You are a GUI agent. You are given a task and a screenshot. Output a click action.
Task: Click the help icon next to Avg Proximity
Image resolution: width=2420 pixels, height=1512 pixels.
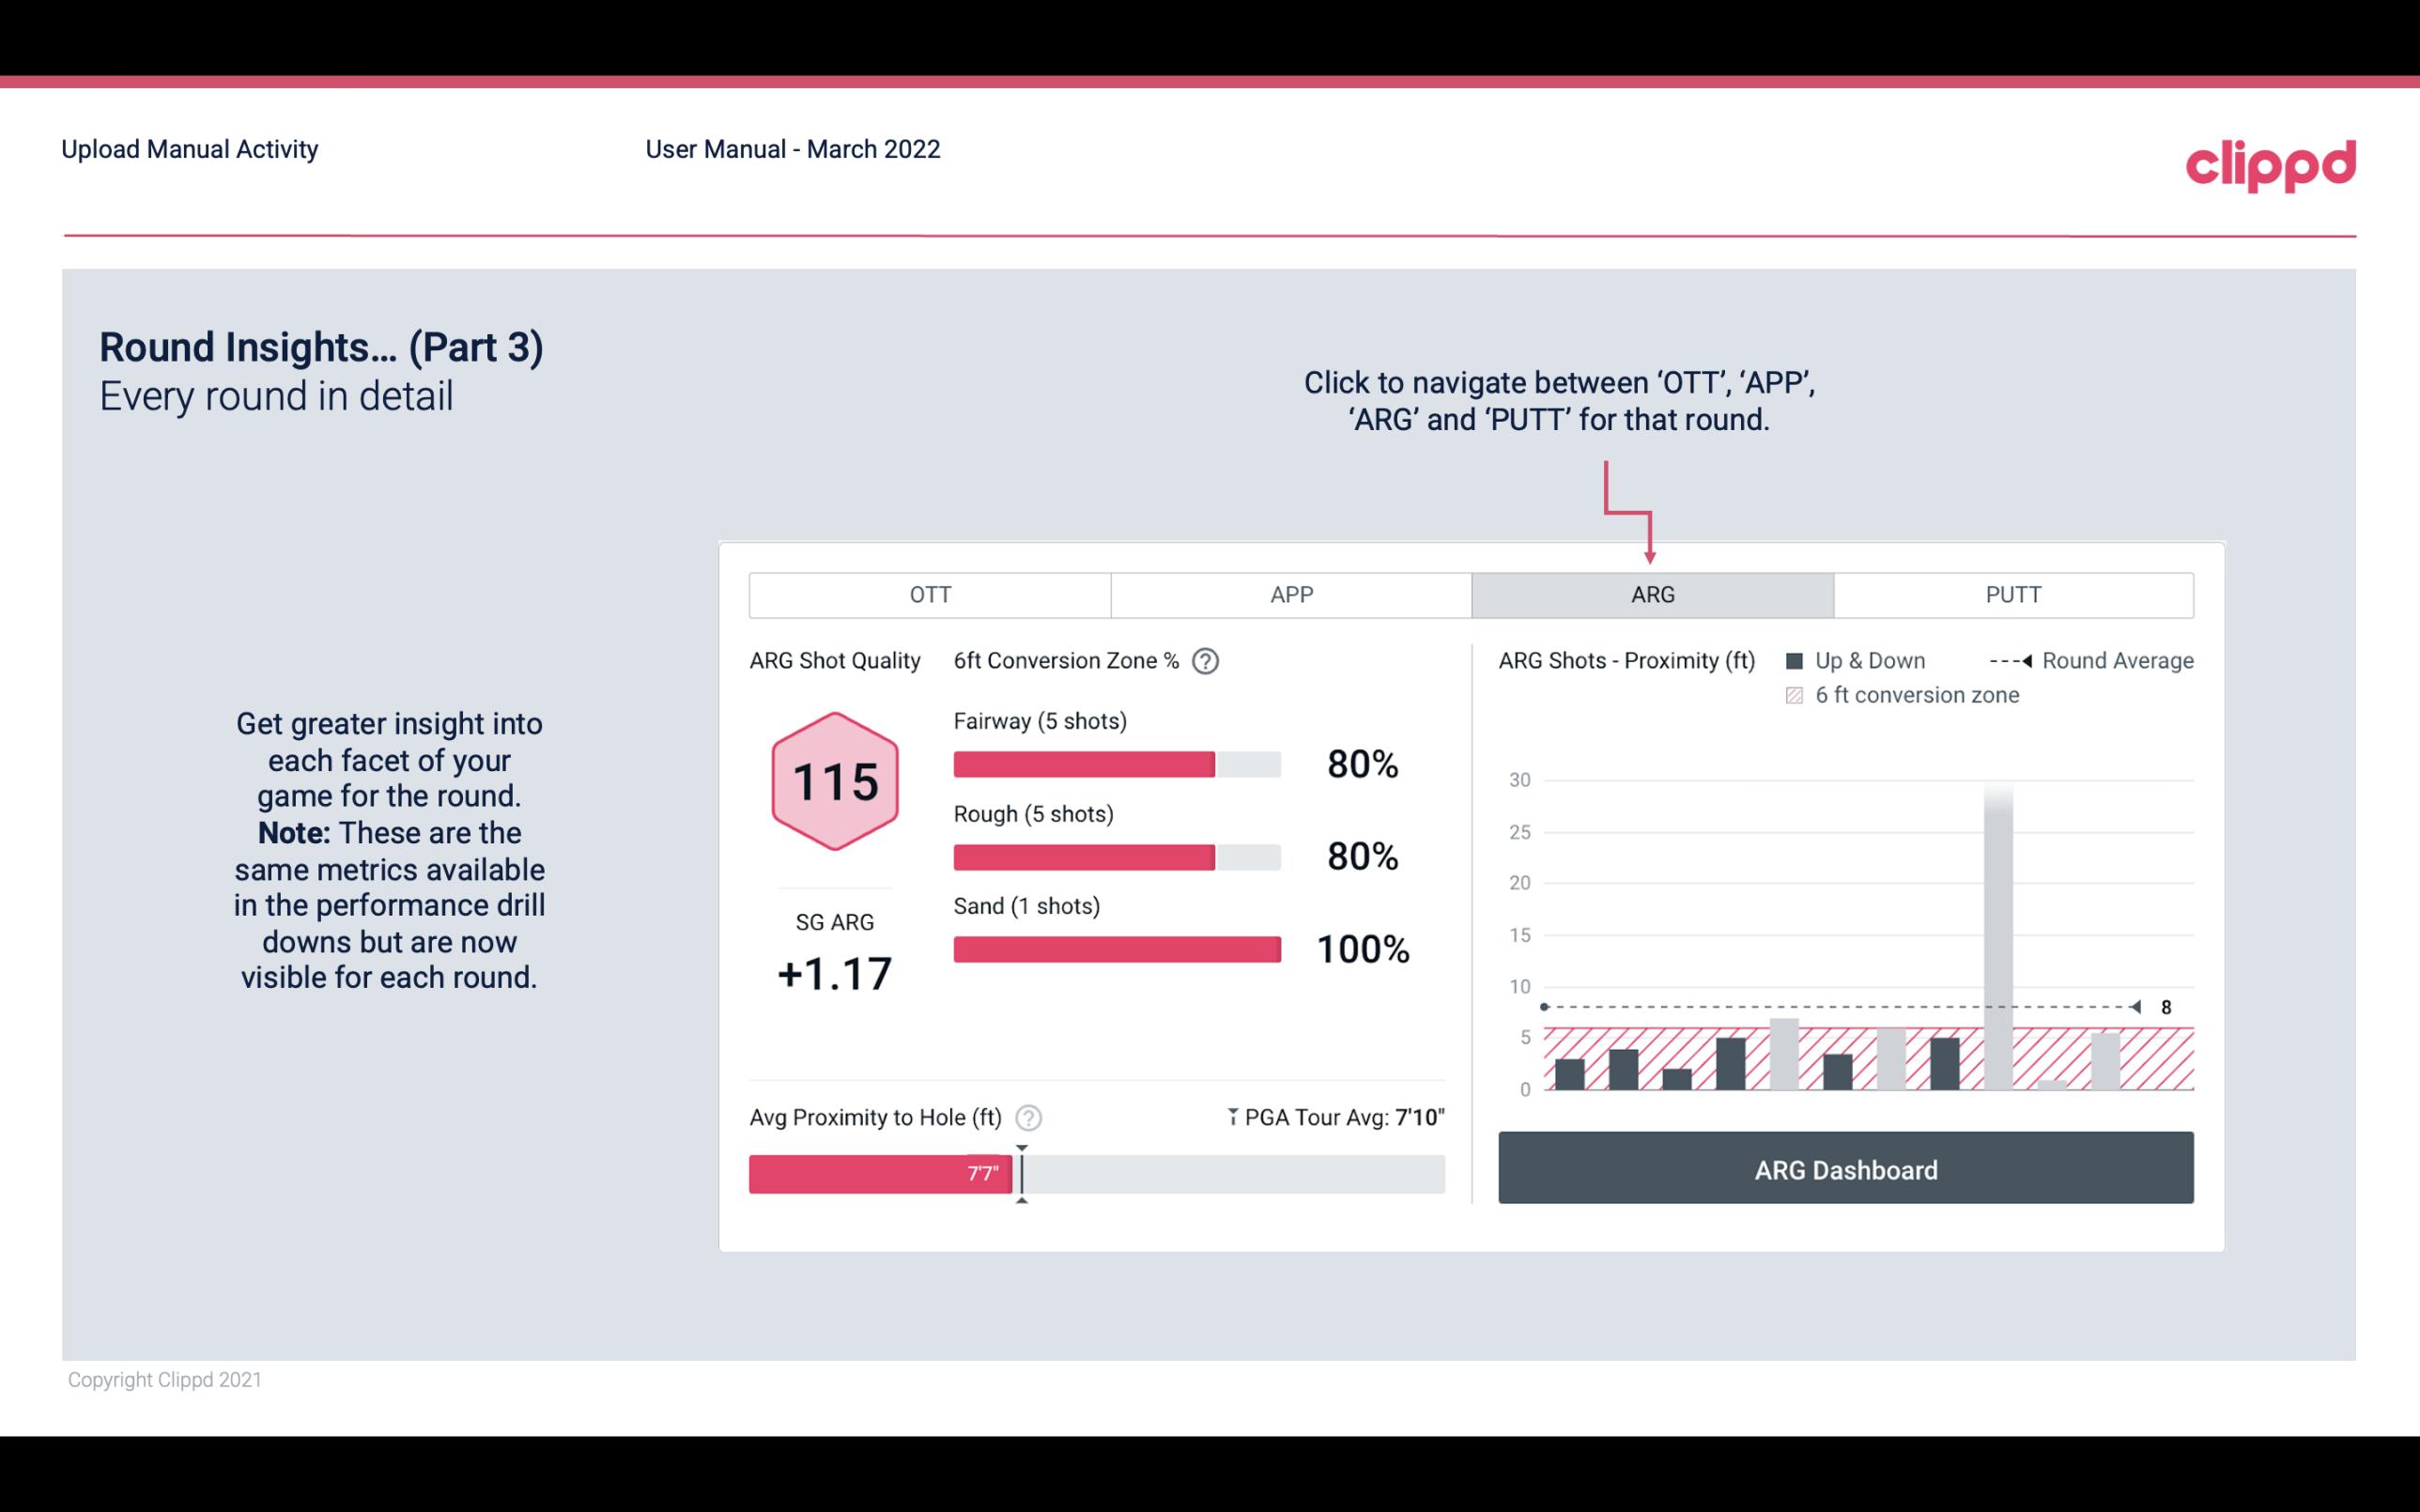point(1029,1117)
